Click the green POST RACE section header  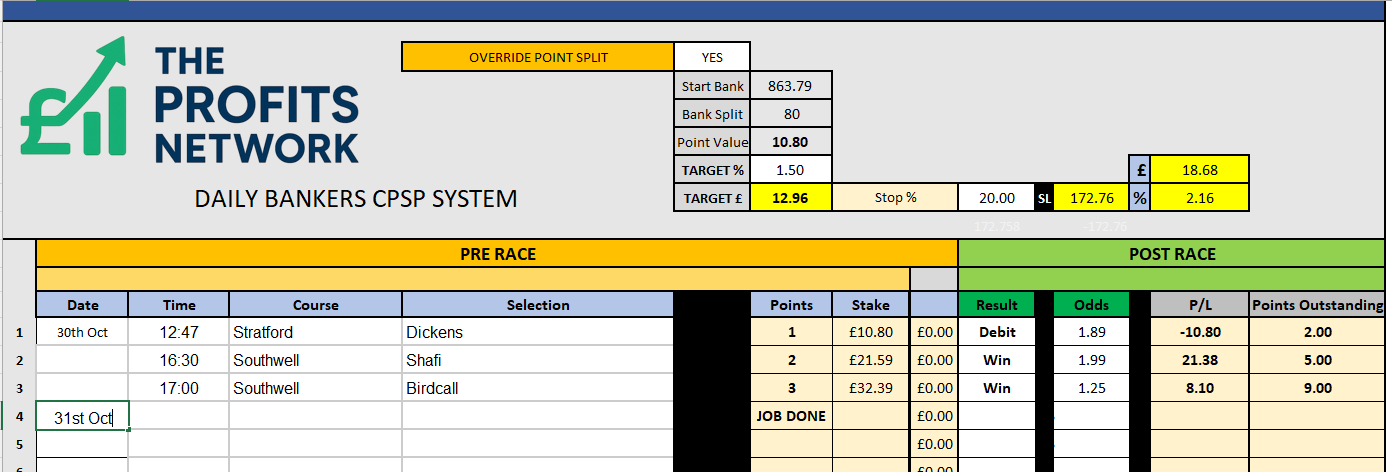[1172, 254]
